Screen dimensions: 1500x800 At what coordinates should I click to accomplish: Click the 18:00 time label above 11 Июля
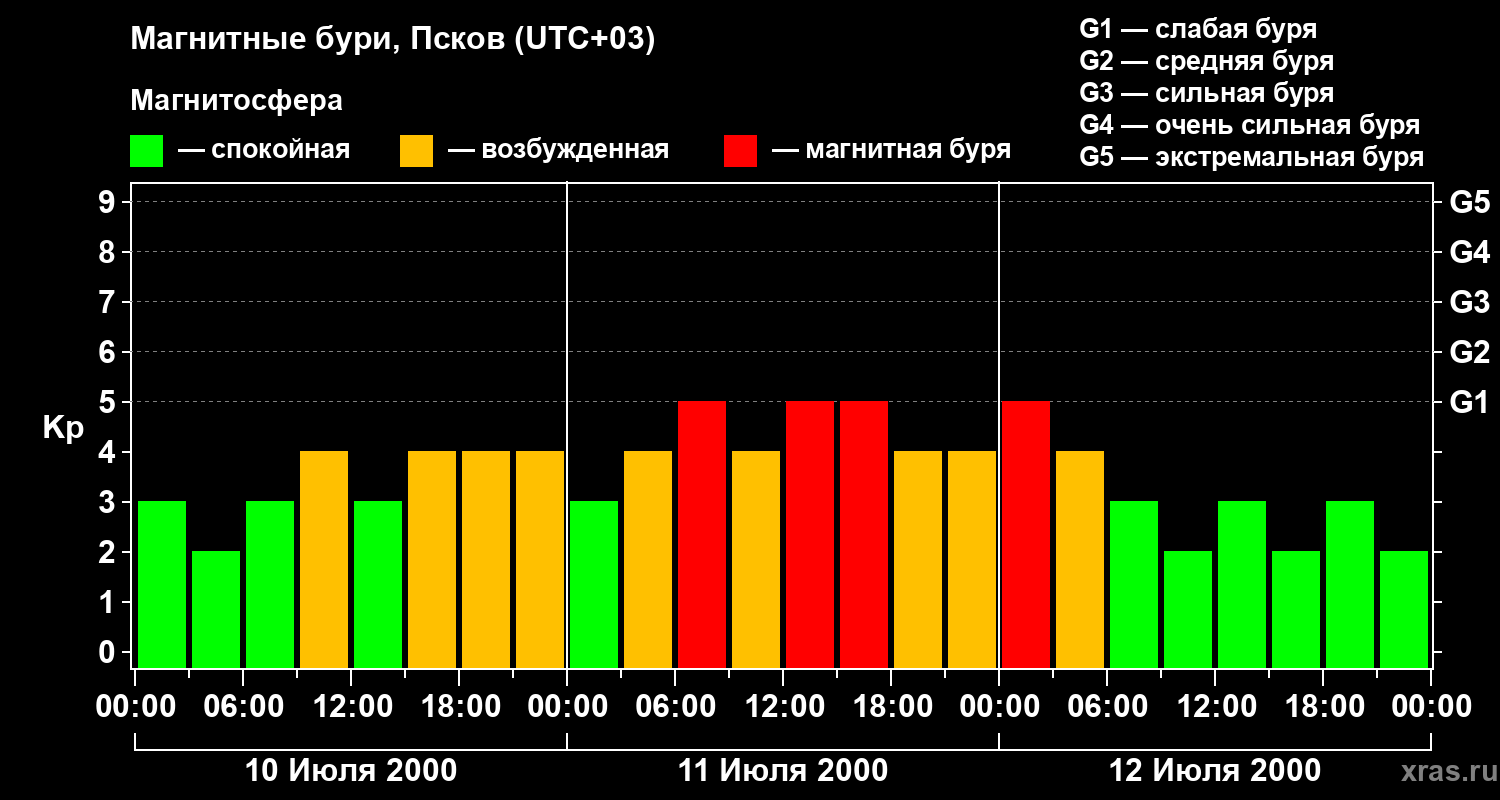pyautogui.click(x=891, y=707)
